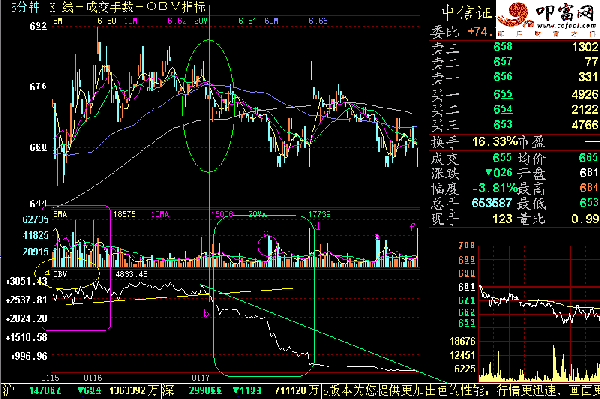Click the magenta letter f above last volume bar
This screenshot has height=399, width=600.
click(412, 227)
